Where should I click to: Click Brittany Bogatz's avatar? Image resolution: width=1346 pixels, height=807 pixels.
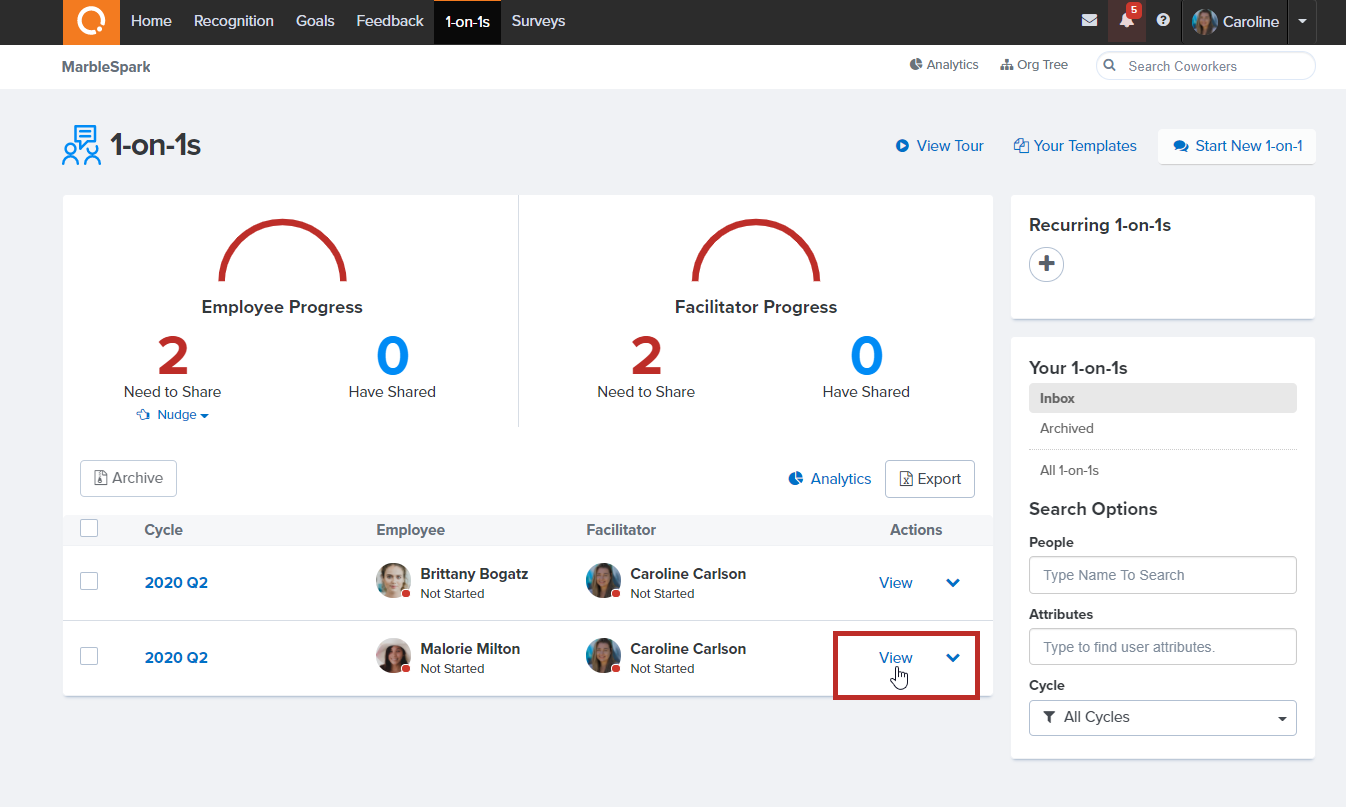pyautogui.click(x=393, y=581)
